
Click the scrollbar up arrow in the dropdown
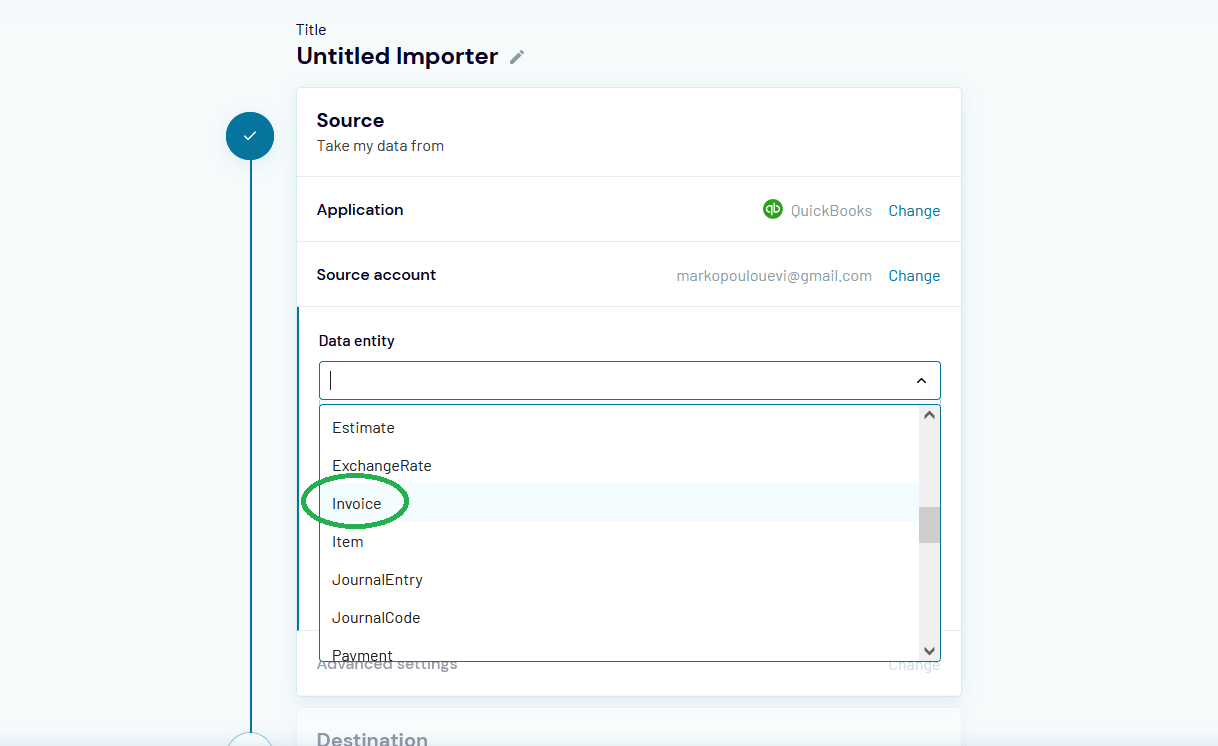(x=928, y=414)
